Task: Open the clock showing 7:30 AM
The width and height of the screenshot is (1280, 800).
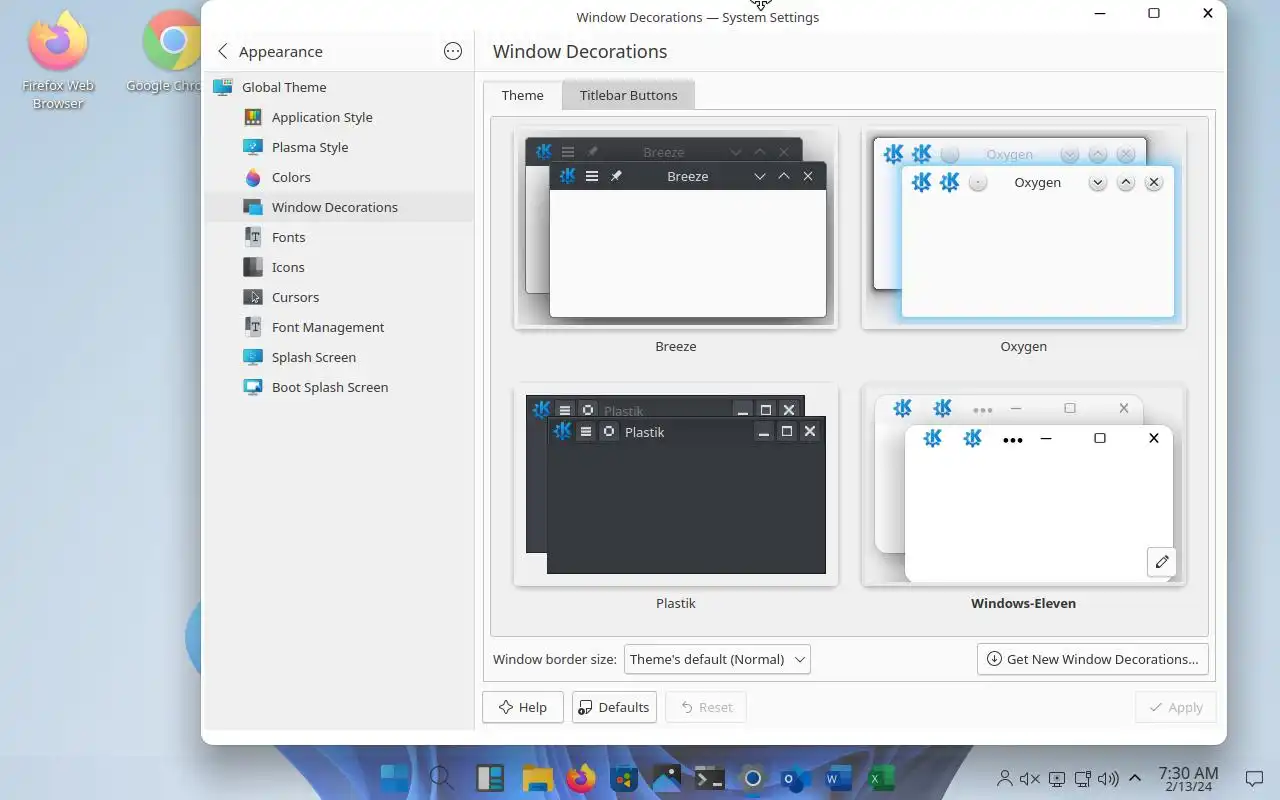Action: click(x=1188, y=779)
